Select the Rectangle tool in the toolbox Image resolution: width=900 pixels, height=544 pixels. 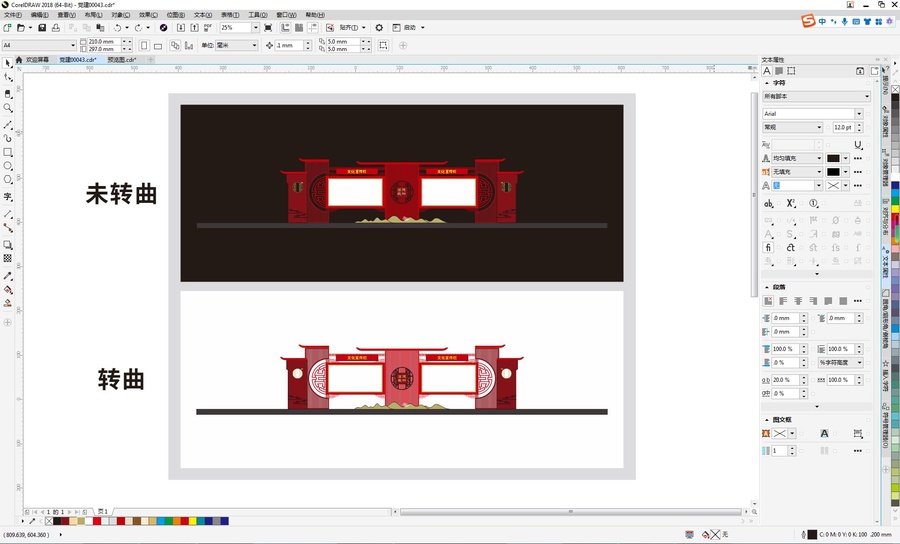pyautogui.click(x=7, y=152)
